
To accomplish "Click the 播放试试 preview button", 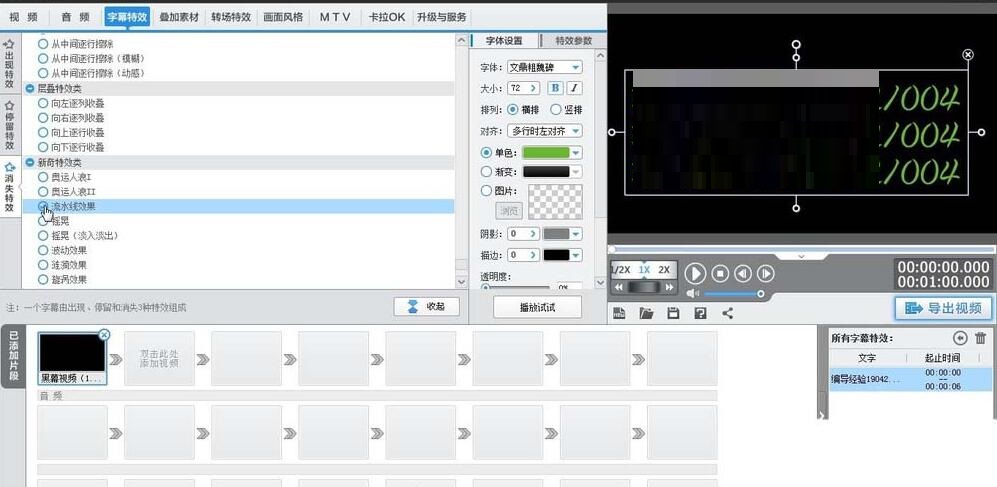I will tap(537, 307).
